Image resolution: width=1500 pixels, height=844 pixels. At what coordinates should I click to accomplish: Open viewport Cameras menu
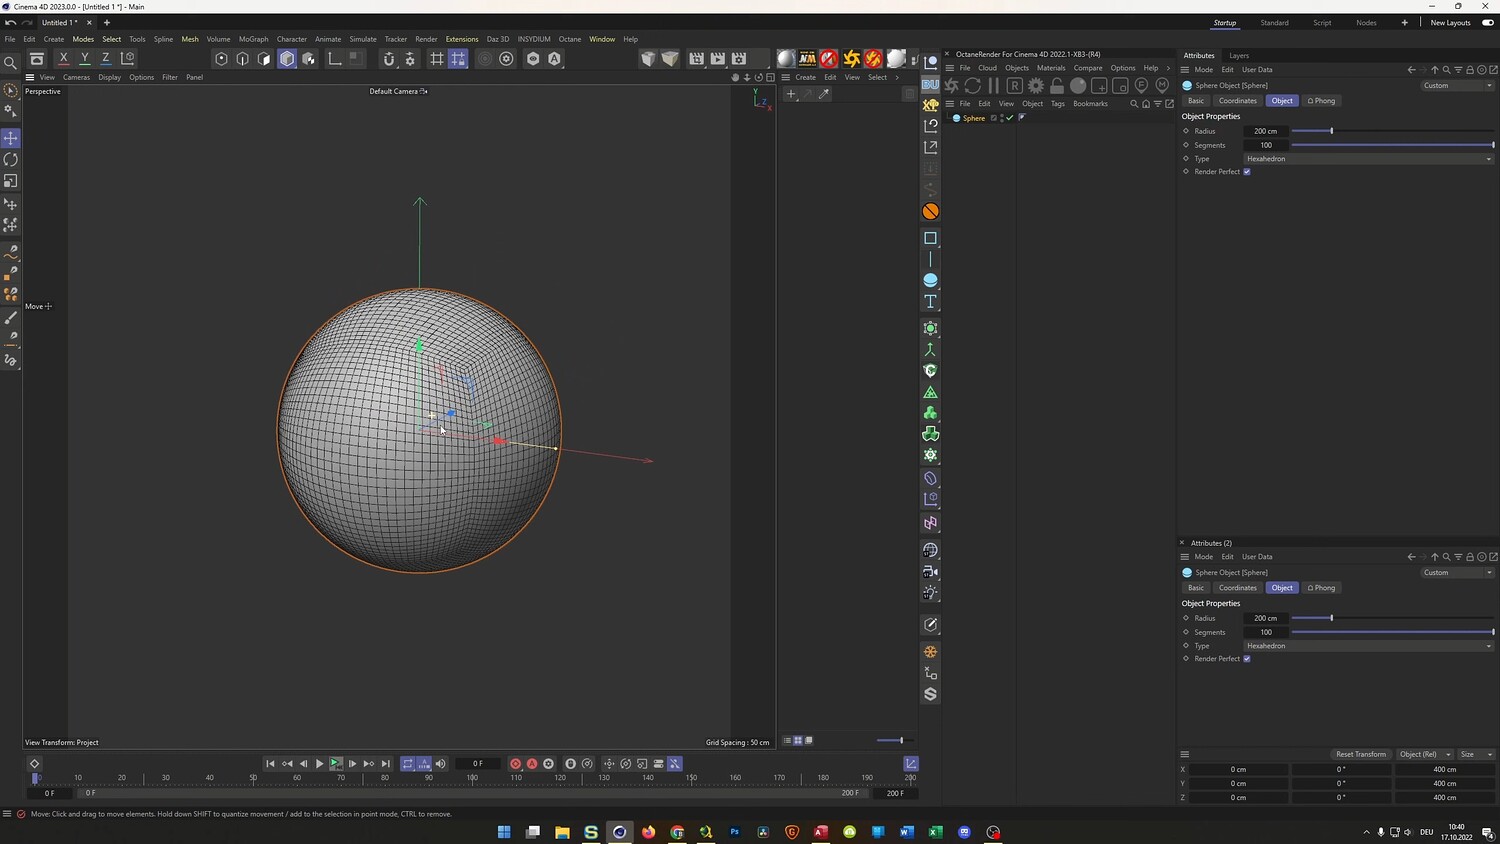tap(76, 77)
